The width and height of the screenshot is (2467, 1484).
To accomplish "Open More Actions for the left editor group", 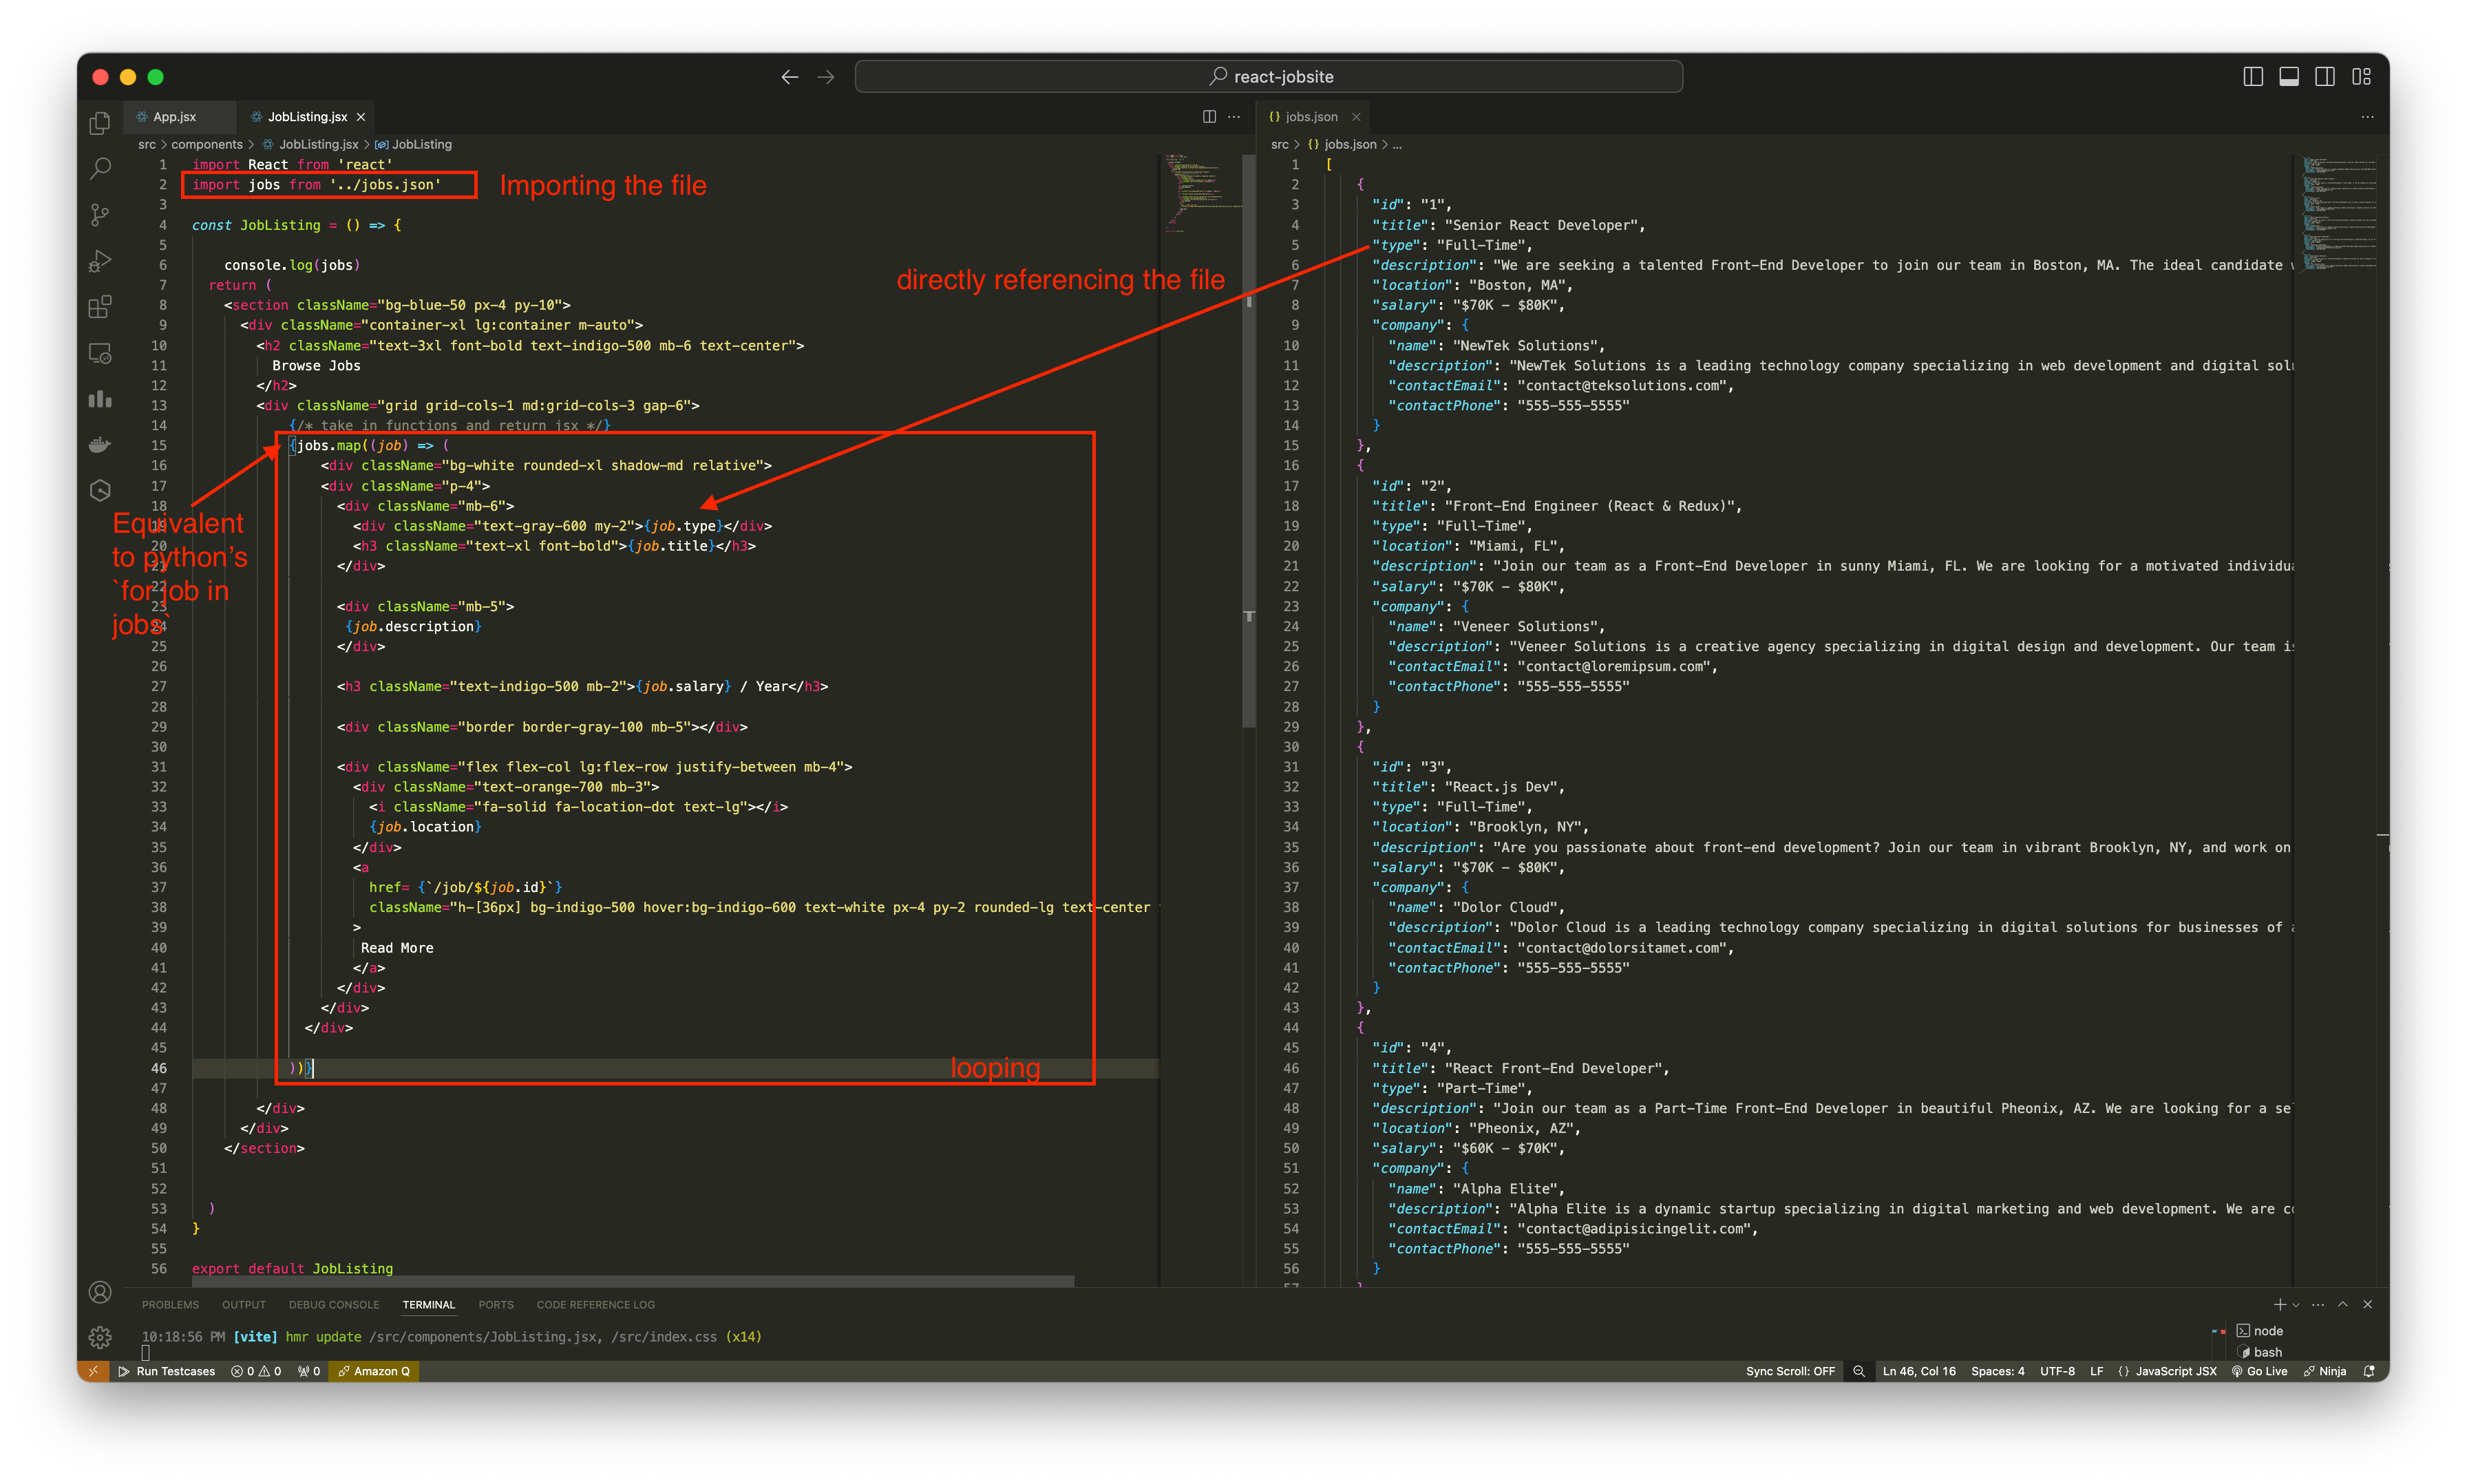I will tap(1234, 117).
